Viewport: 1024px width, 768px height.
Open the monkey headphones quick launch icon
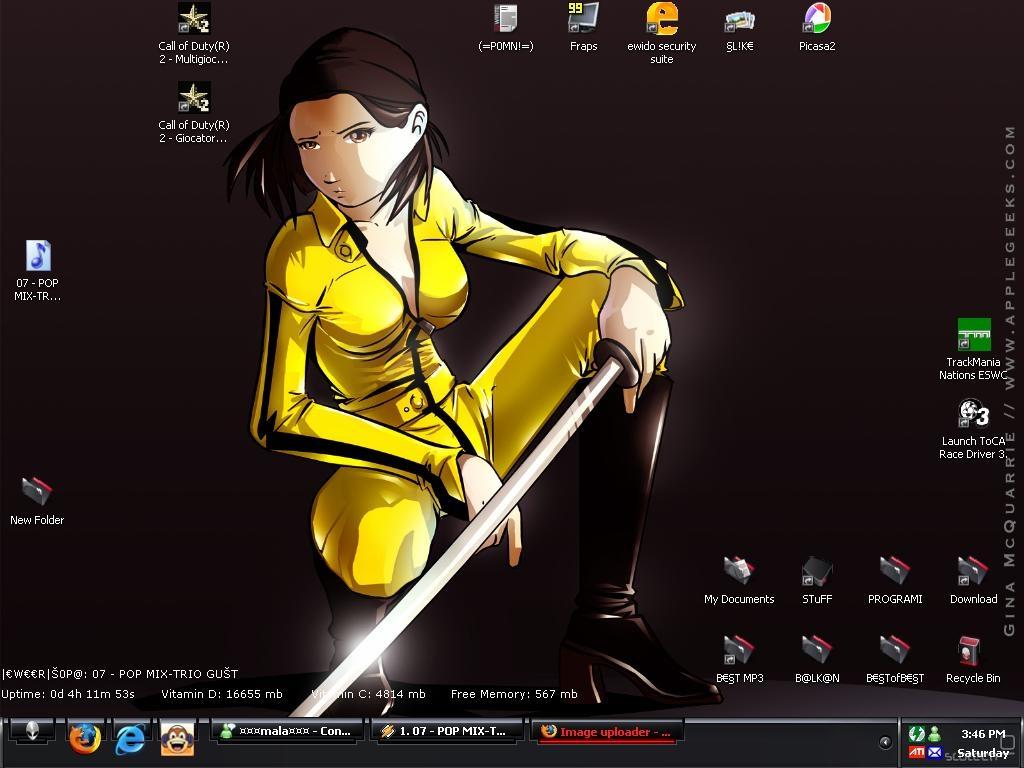177,739
